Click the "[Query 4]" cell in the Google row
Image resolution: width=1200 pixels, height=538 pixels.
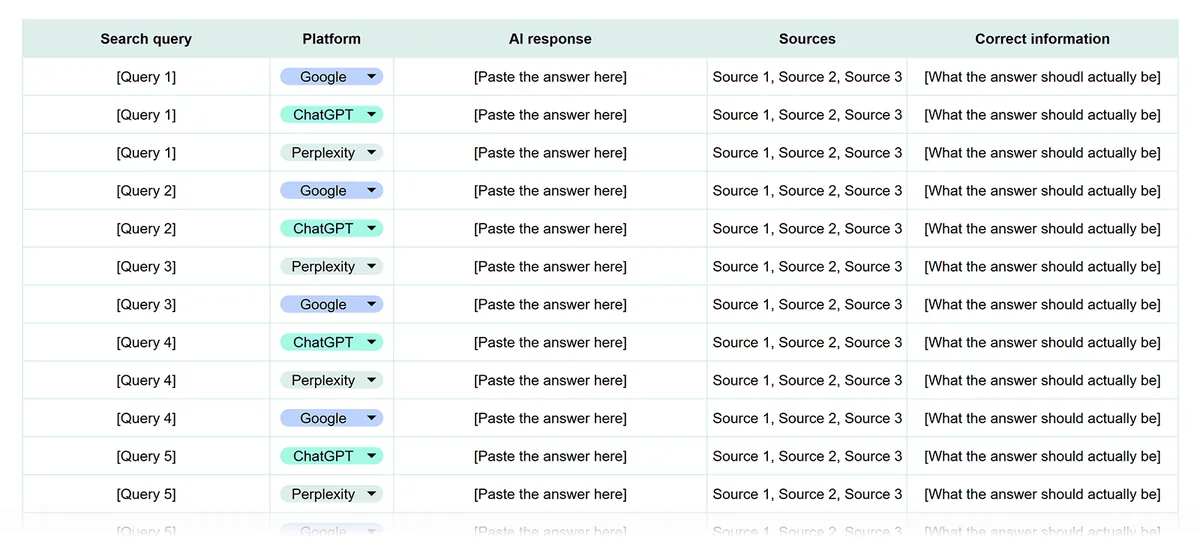tap(146, 419)
